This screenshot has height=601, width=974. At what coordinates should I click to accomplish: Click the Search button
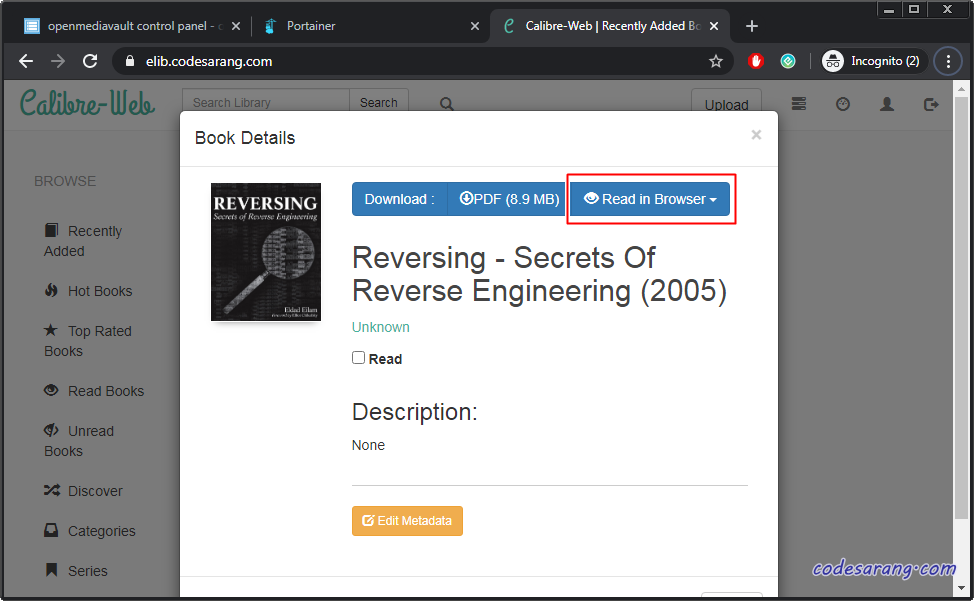click(379, 102)
